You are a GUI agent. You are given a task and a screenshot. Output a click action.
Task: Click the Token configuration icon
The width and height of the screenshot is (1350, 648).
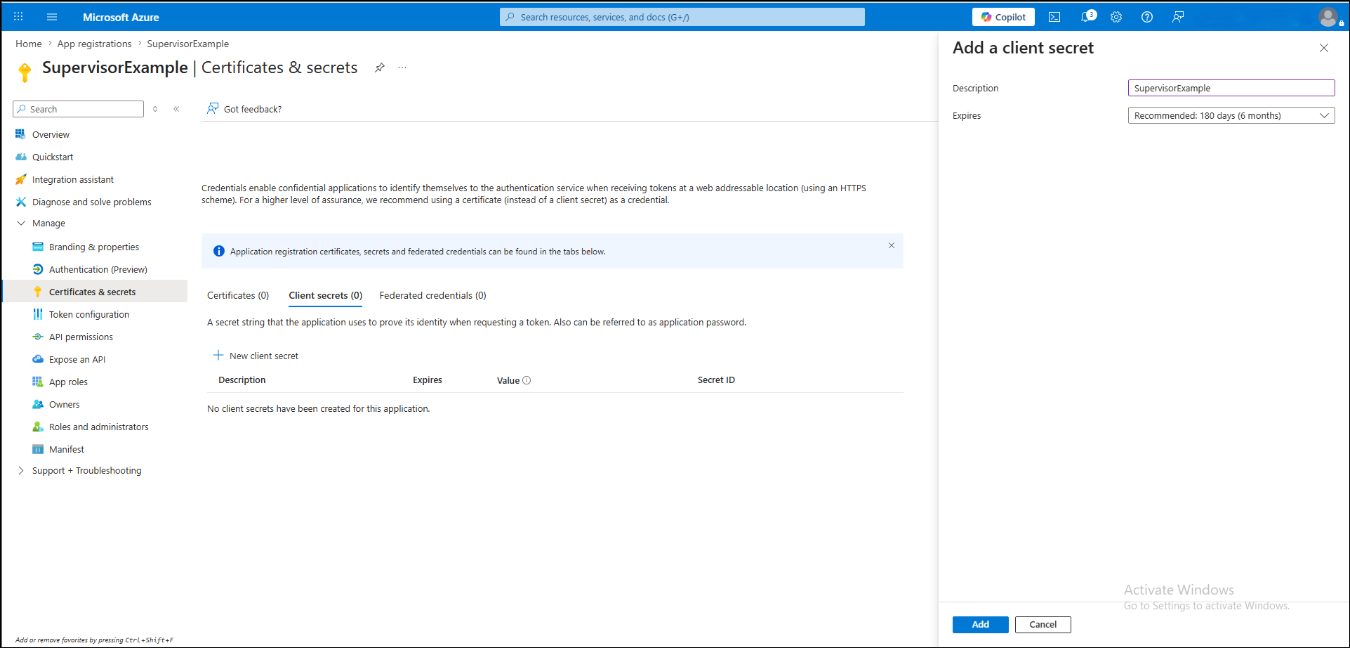click(38, 314)
